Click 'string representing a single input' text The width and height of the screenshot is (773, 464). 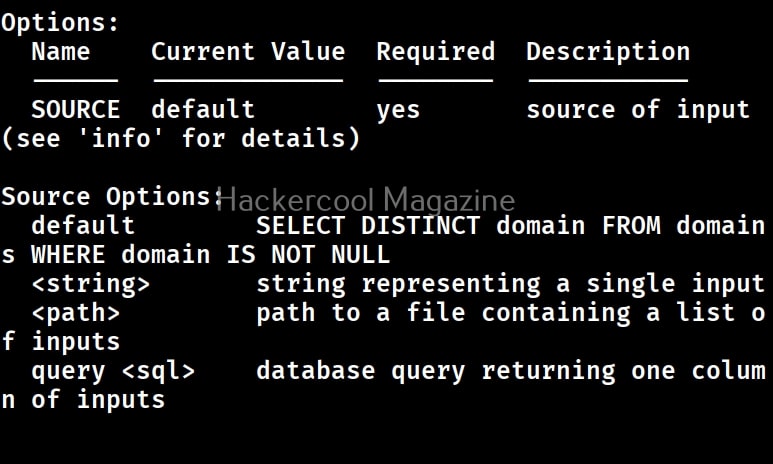click(x=510, y=284)
